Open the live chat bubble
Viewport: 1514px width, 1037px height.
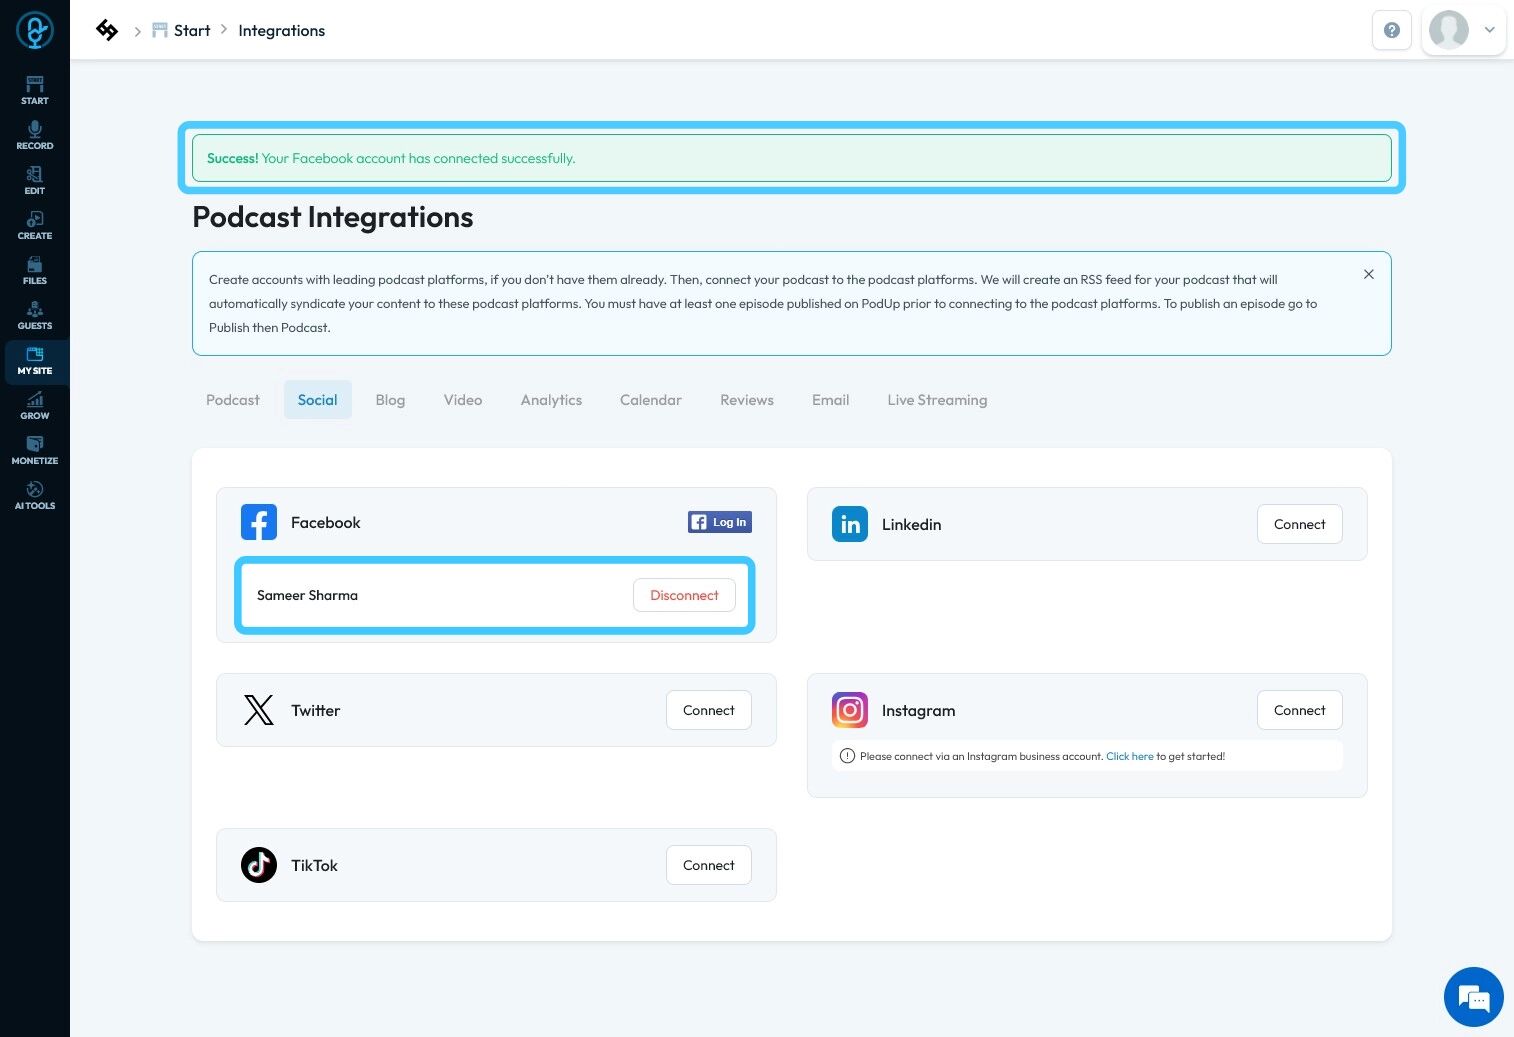pyautogui.click(x=1474, y=997)
